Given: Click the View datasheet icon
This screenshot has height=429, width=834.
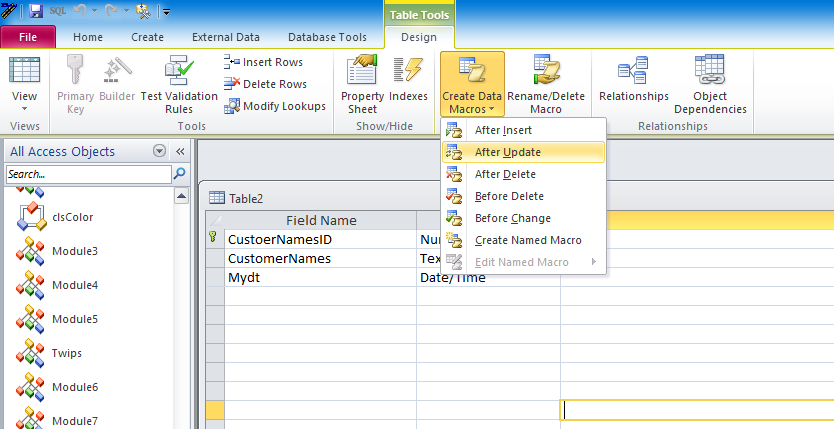Looking at the screenshot, I should click(x=24, y=70).
